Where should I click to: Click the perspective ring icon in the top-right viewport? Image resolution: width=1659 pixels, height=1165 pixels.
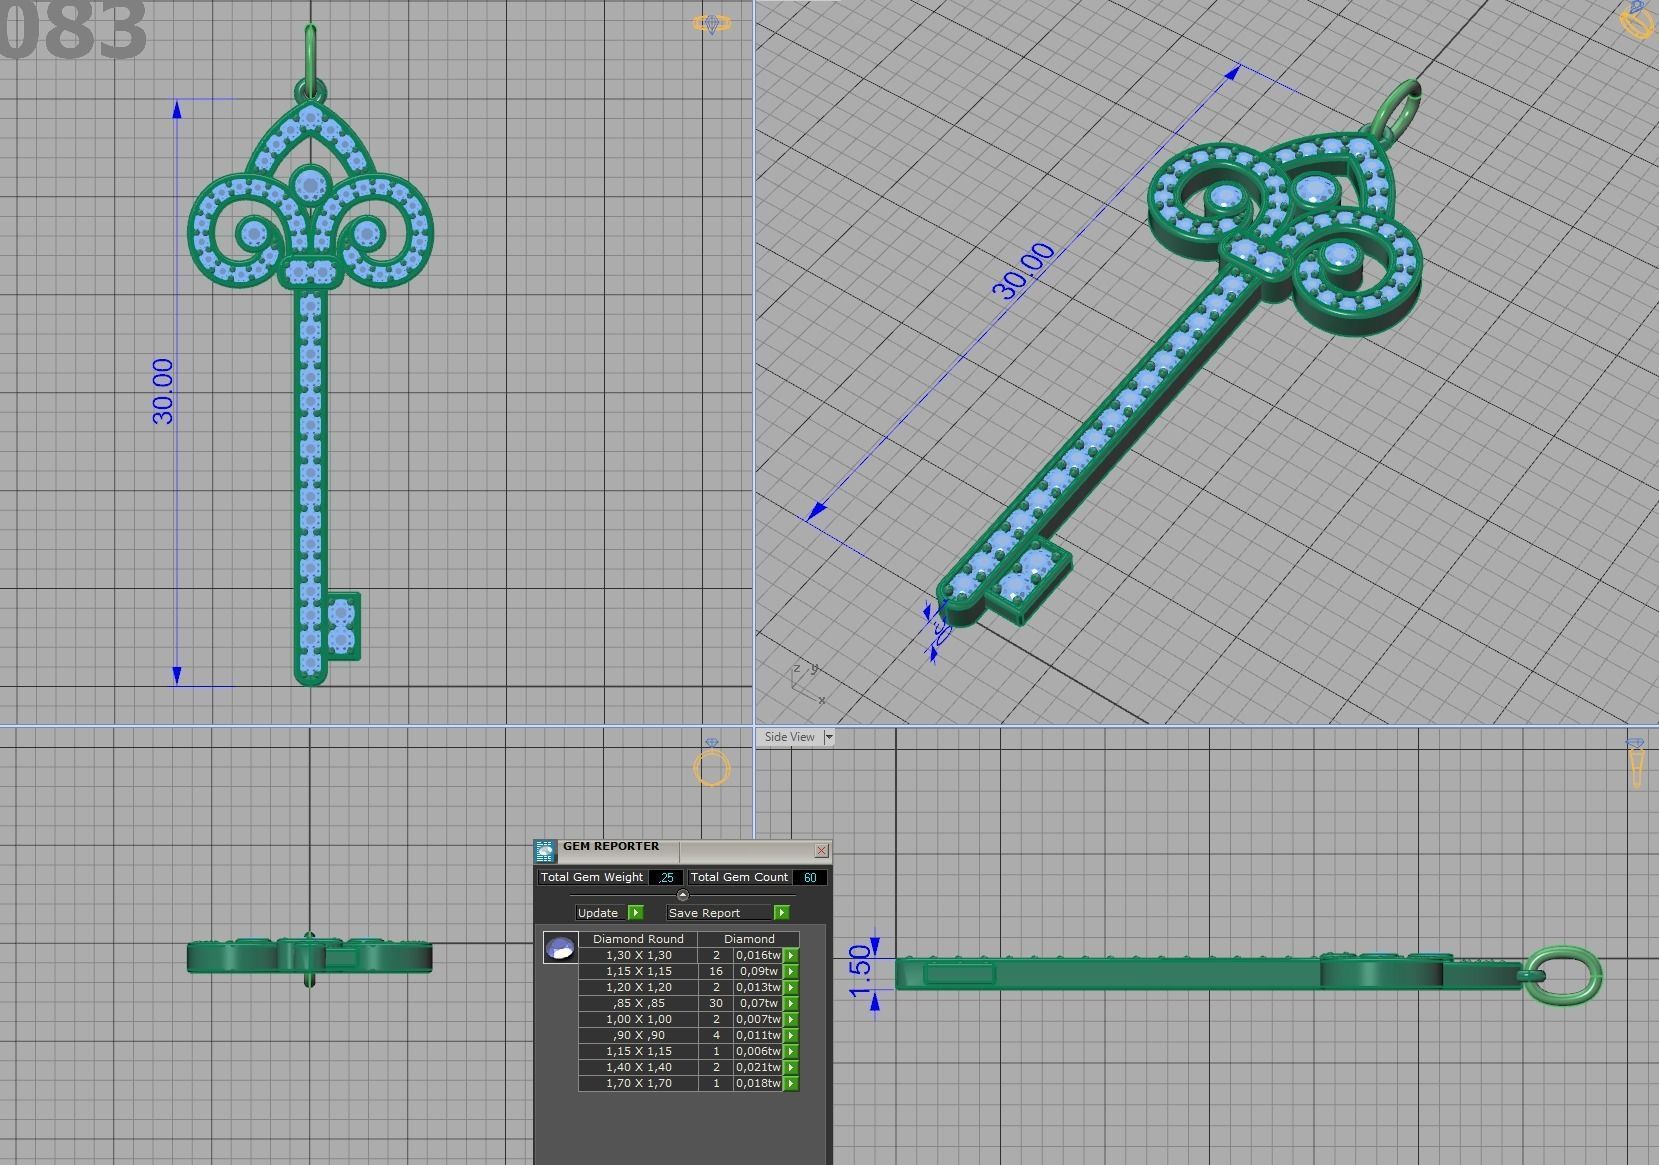point(1638,20)
